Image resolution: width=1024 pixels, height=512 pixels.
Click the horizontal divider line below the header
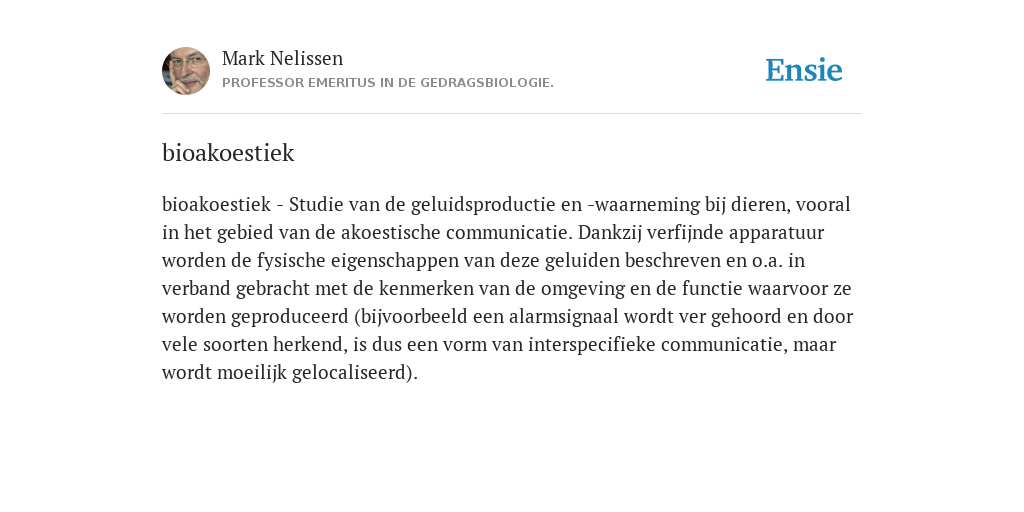(512, 114)
